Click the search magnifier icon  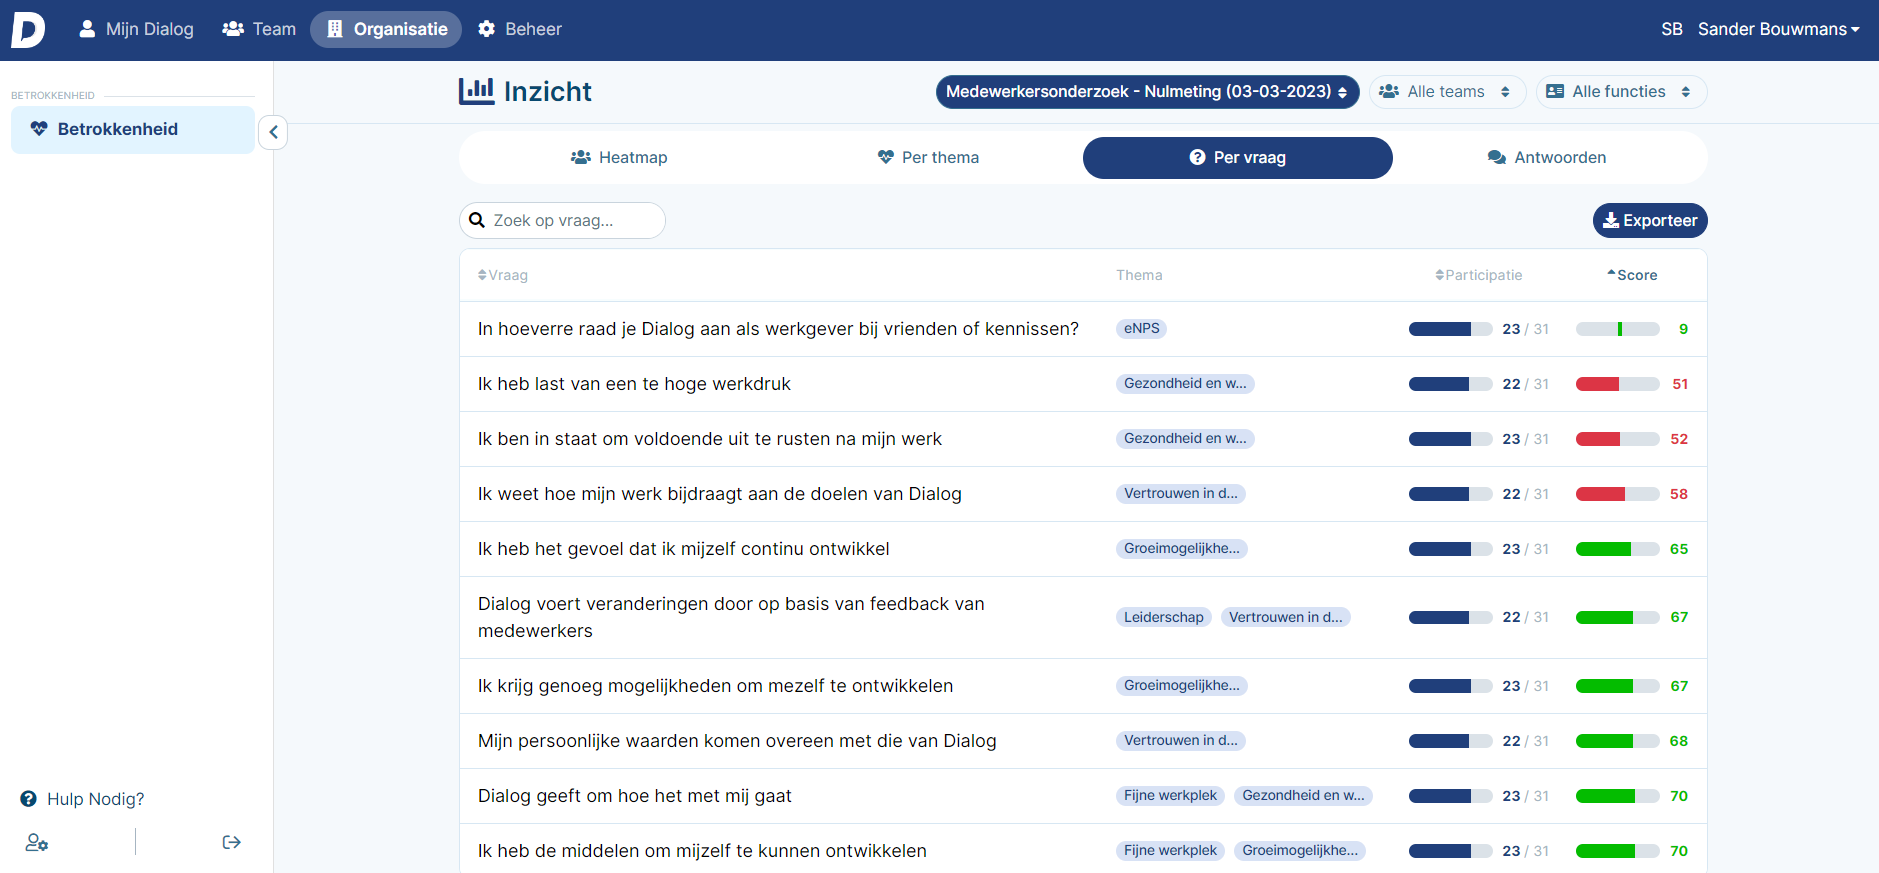point(477,220)
